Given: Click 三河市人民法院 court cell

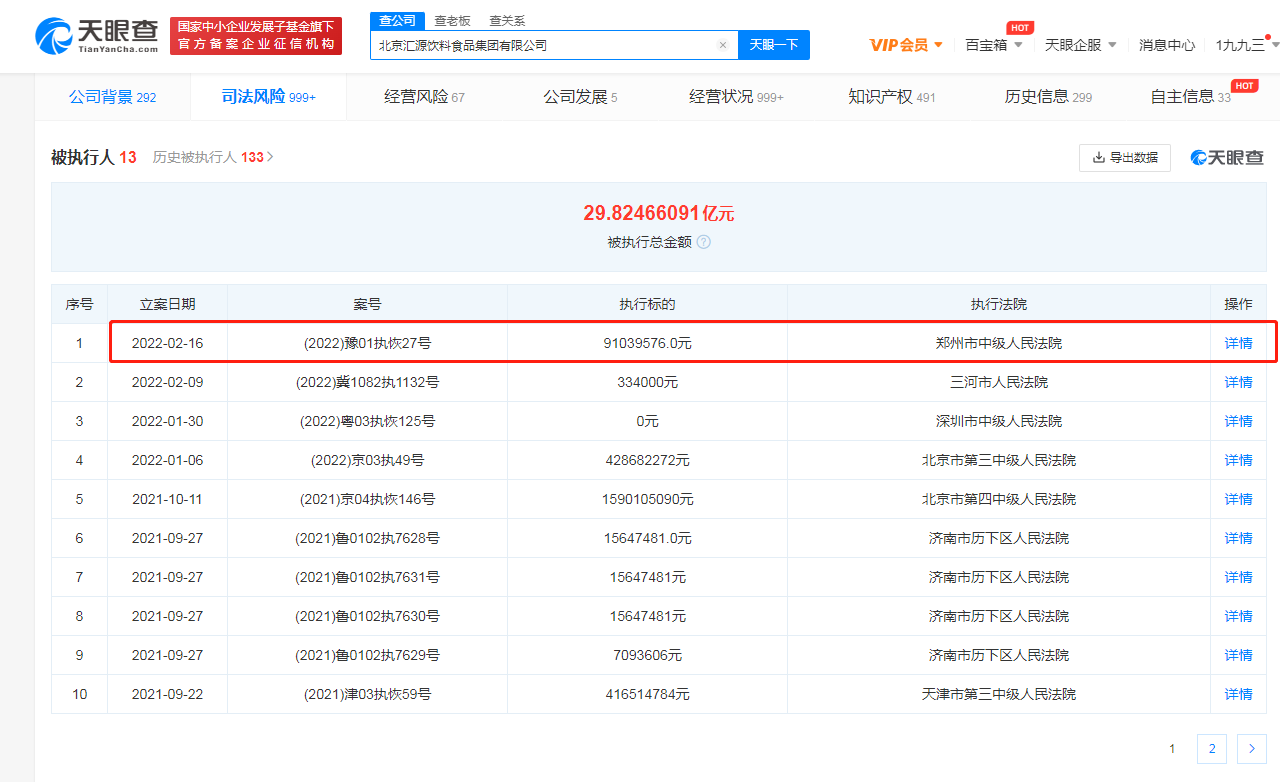Looking at the screenshot, I should (x=998, y=382).
